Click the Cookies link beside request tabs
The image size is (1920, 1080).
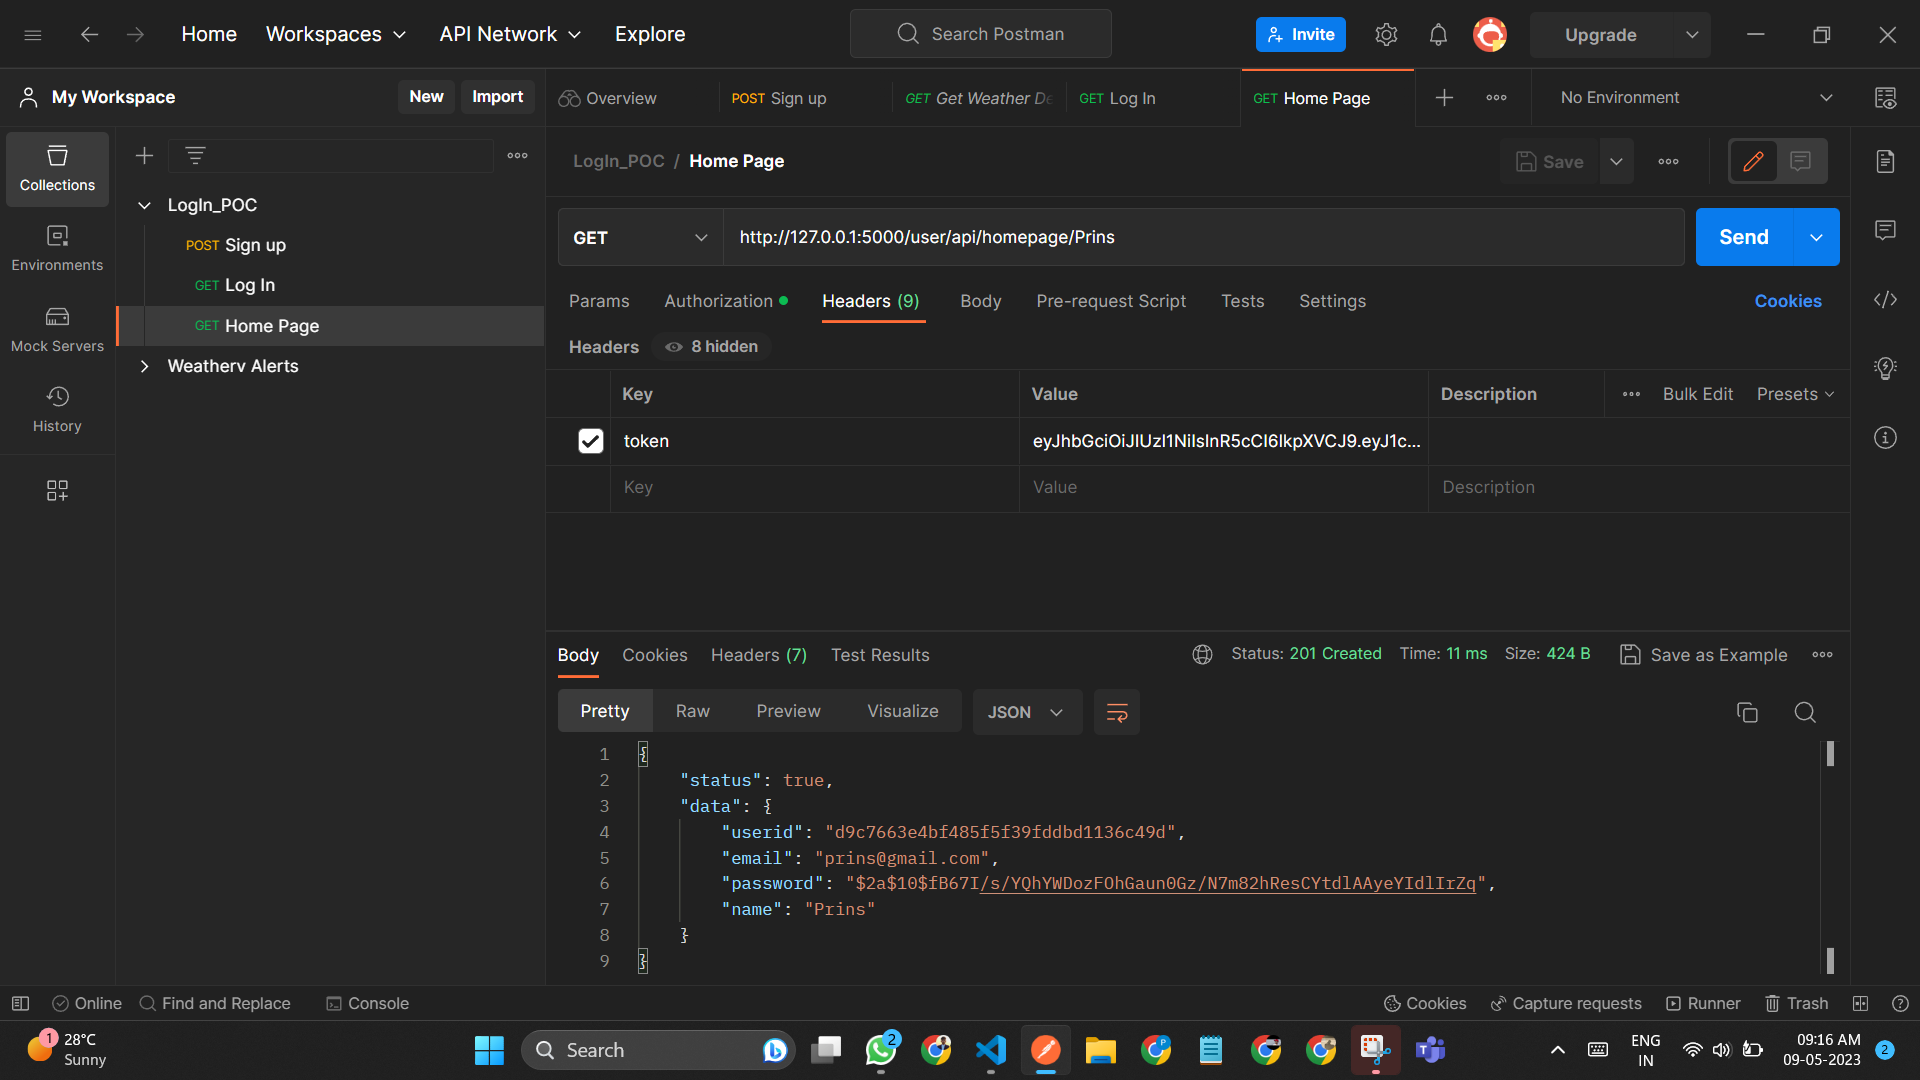[x=1787, y=301]
